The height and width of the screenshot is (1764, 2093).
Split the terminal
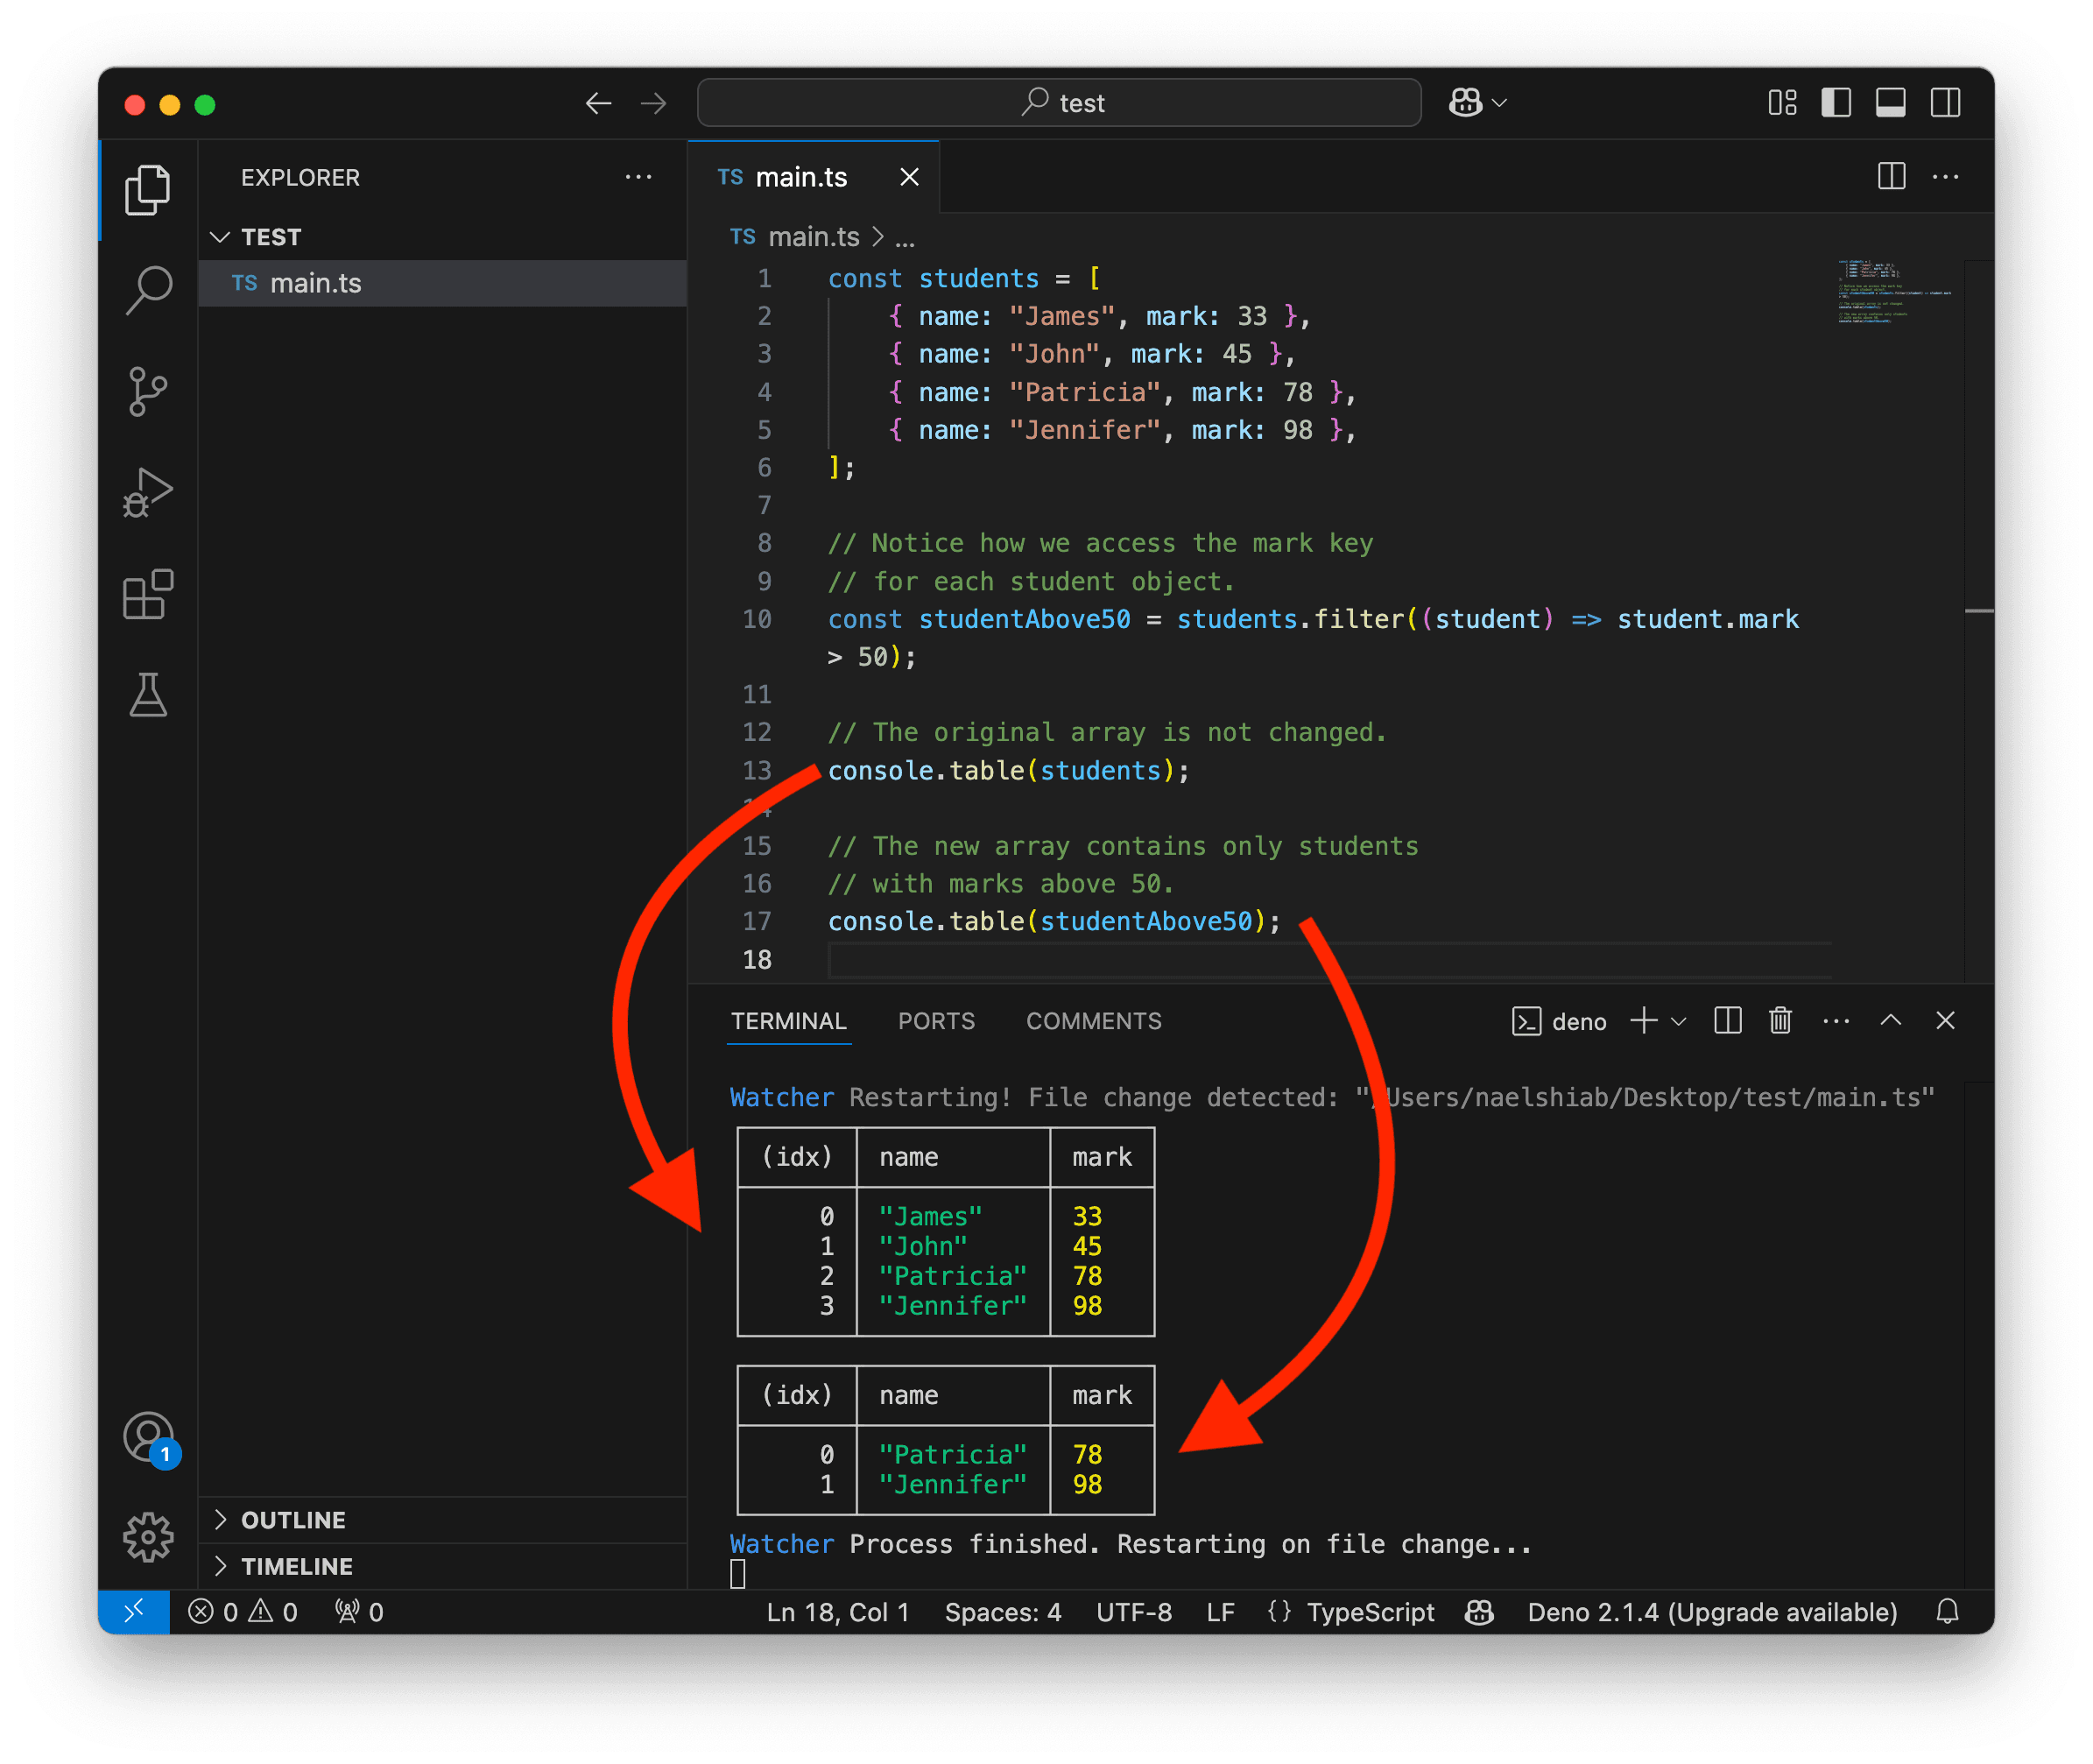pos(1726,1021)
